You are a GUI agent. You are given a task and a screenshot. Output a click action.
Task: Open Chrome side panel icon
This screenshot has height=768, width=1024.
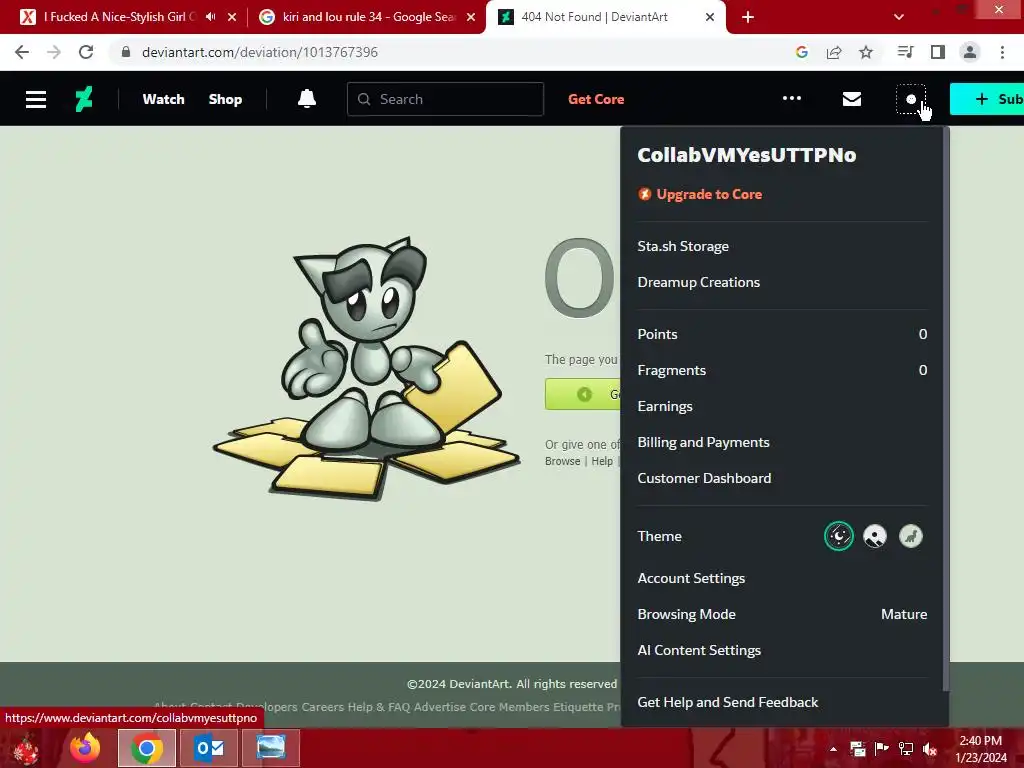click(x=938, y=52)
